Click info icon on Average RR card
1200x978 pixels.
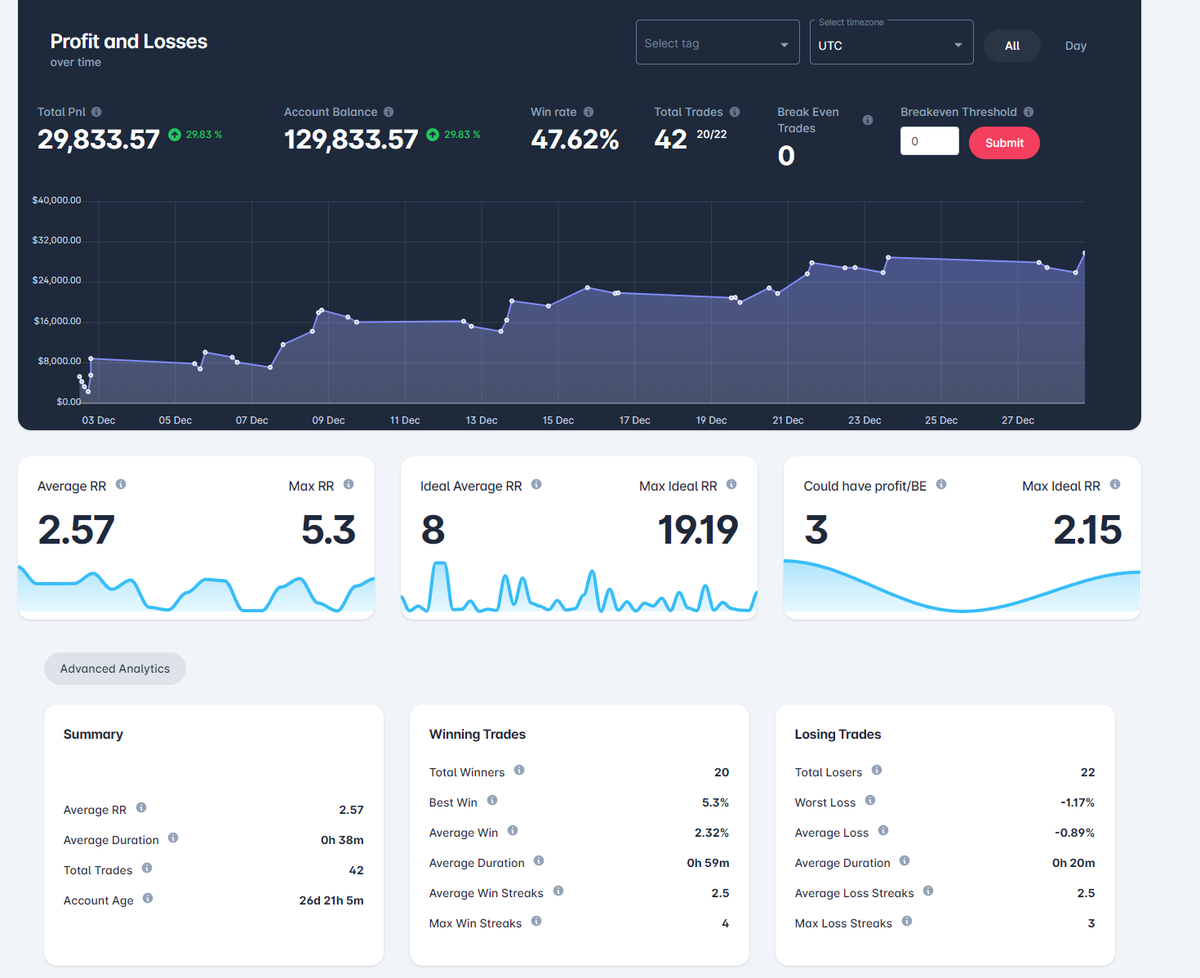coord(121,485)
